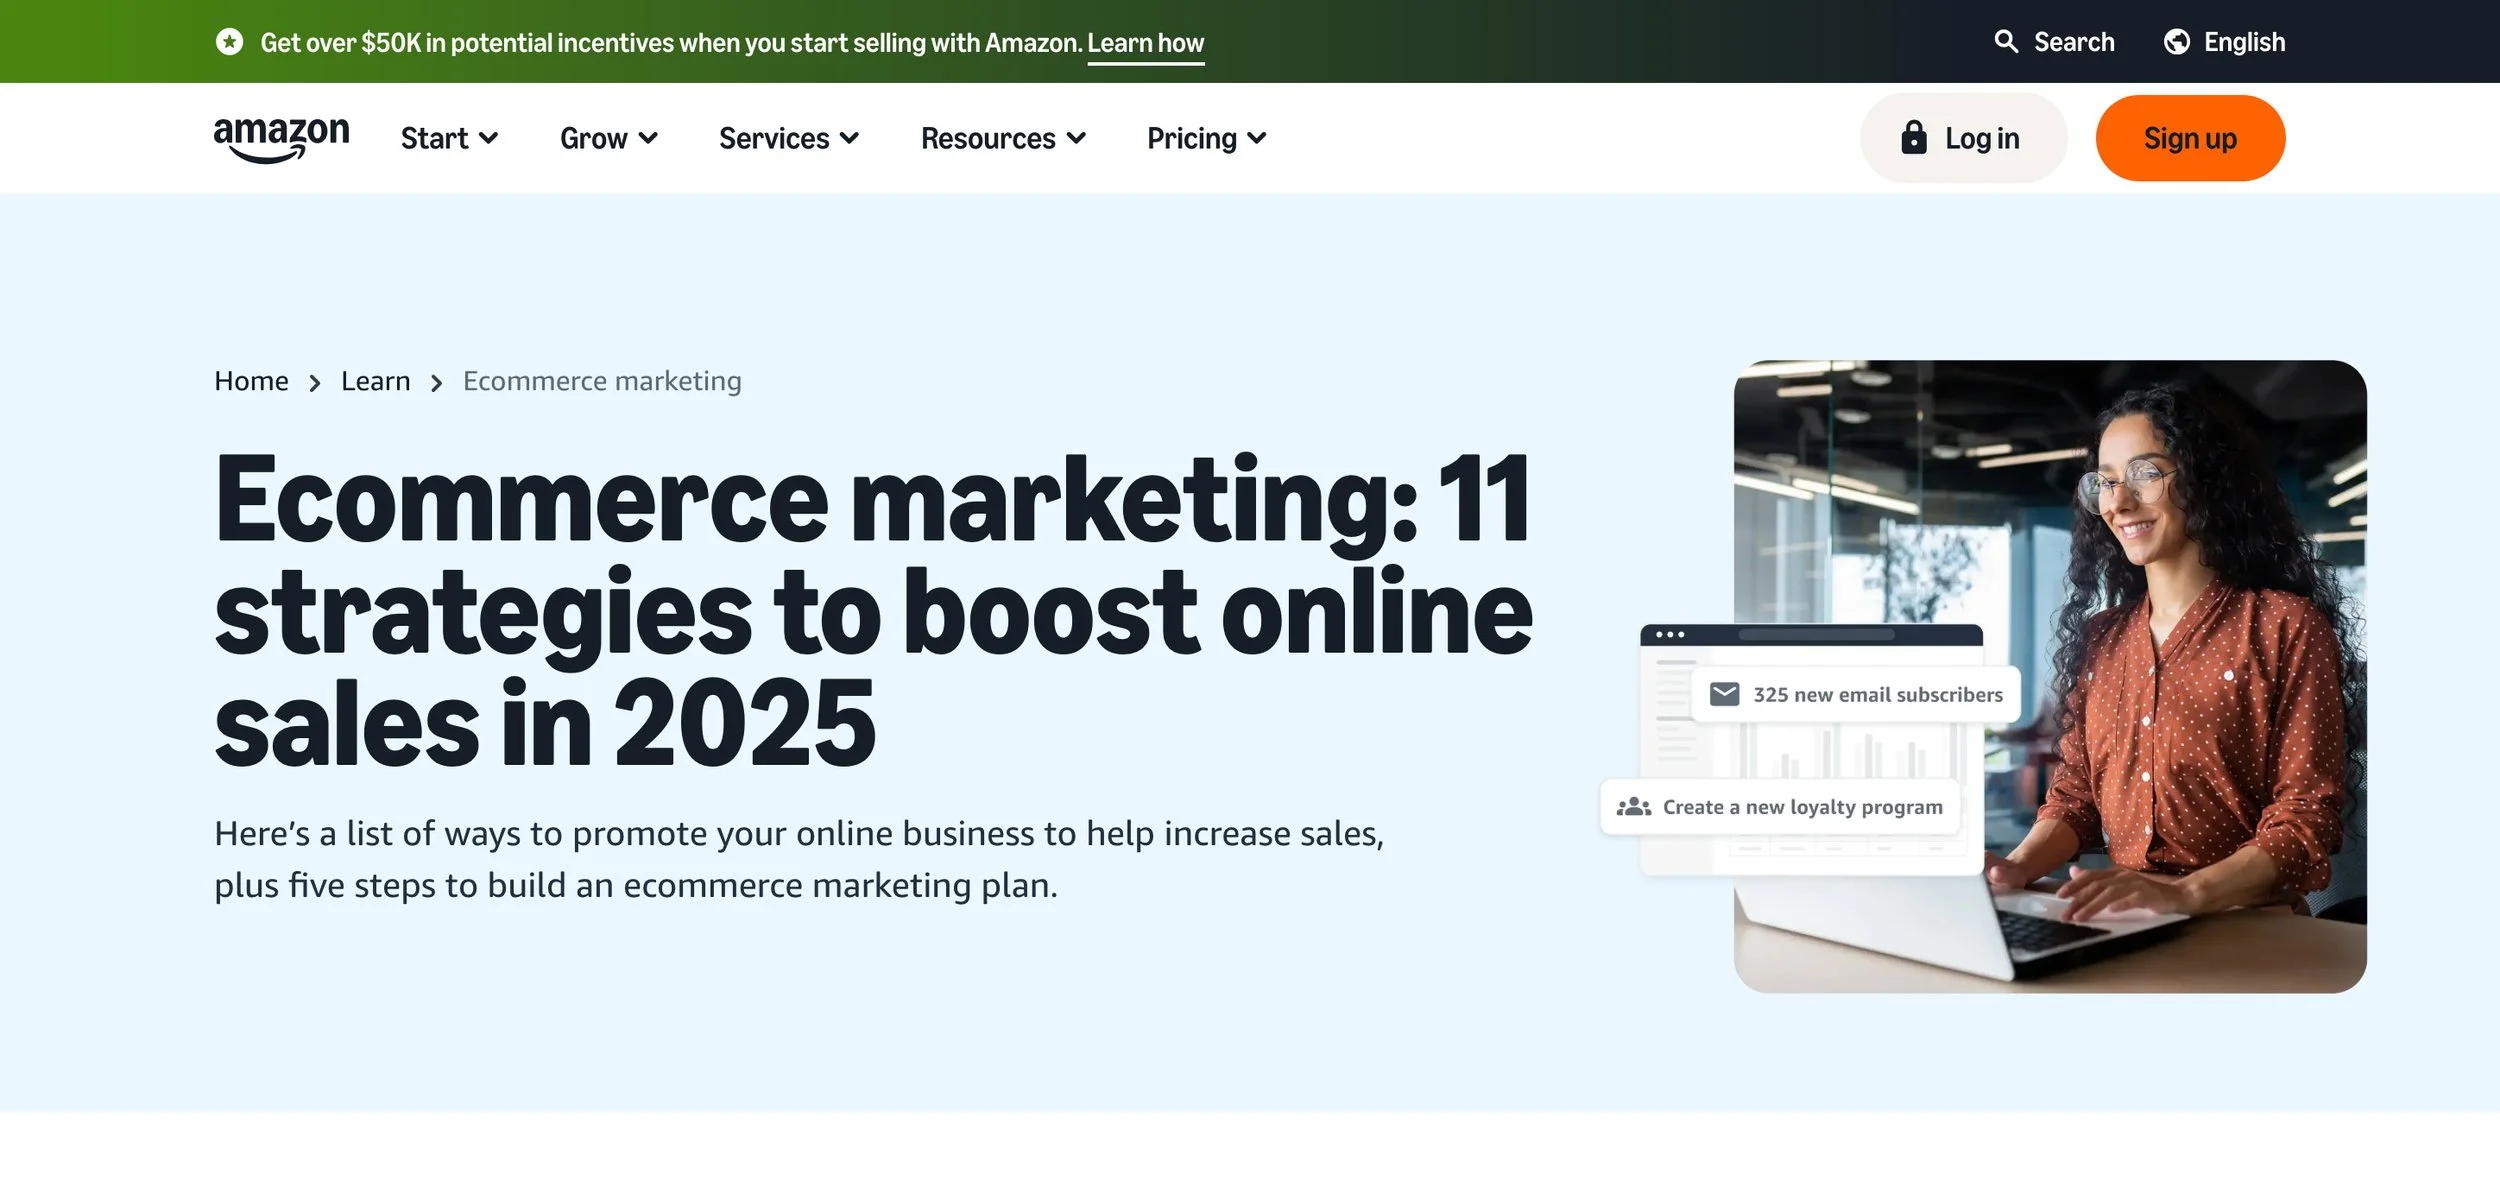Click the globe language icon

point(2177,41)
